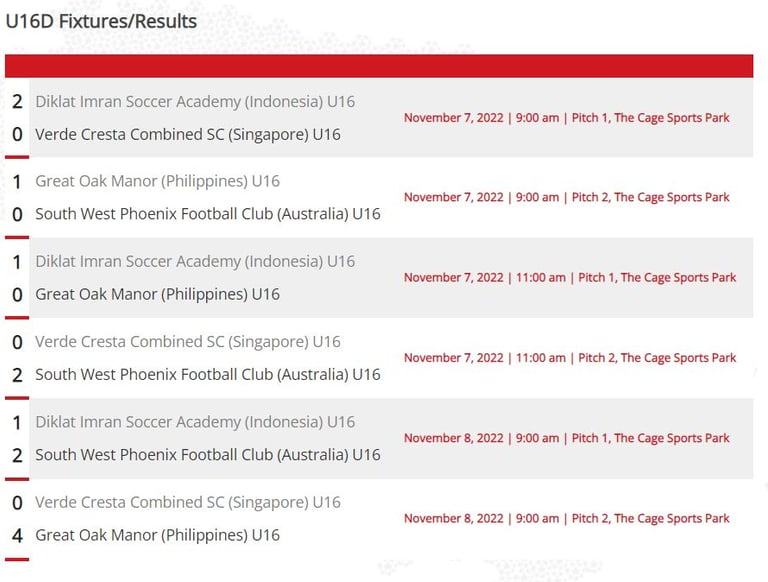Open South West Phoenix in the second match
Viewport: 768px width, 582px height.
(x=208, y=214)
